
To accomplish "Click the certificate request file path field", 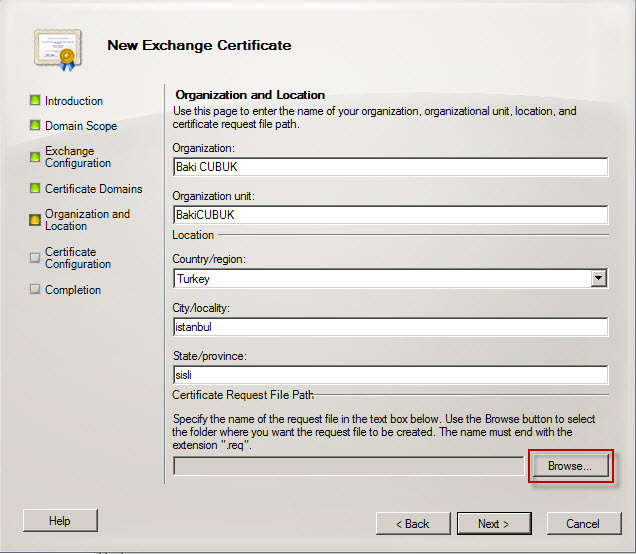I will (348, 466).
